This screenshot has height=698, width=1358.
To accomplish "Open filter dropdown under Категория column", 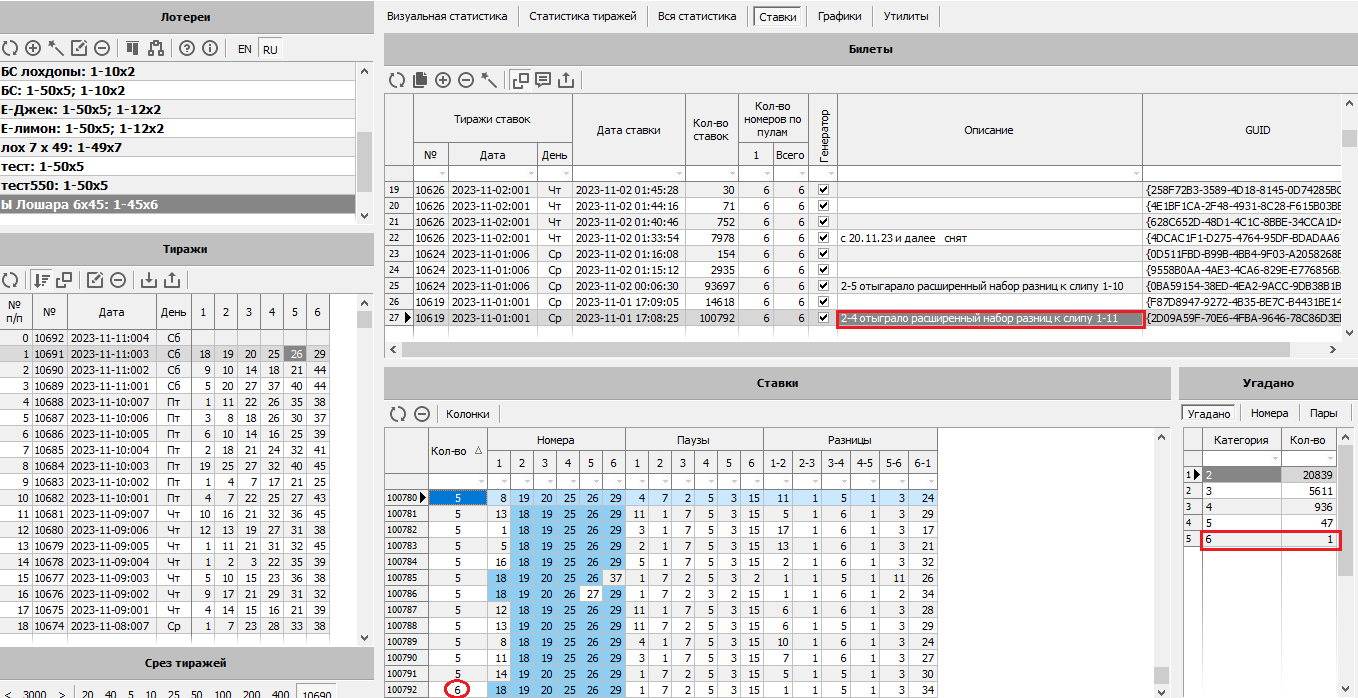I will (x=1274, y=457).
